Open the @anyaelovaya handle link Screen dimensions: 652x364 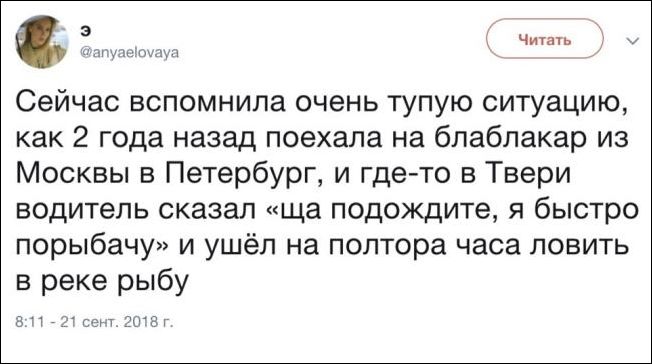tap(130, 53)
